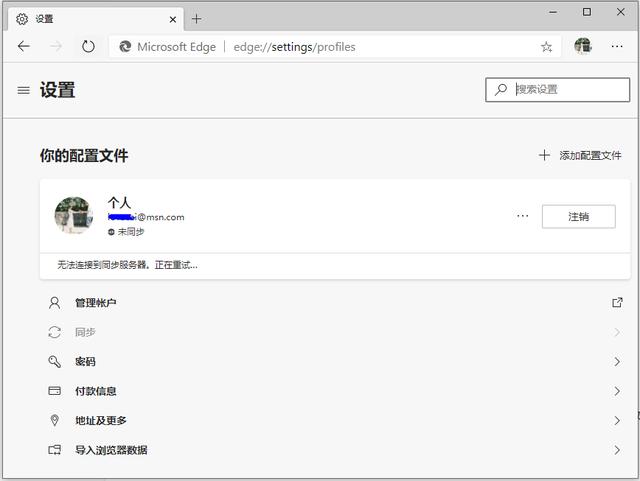640x481 pixels.
Task: Expand 付款信息 row chevron
Action: click(x=617, y=391)
